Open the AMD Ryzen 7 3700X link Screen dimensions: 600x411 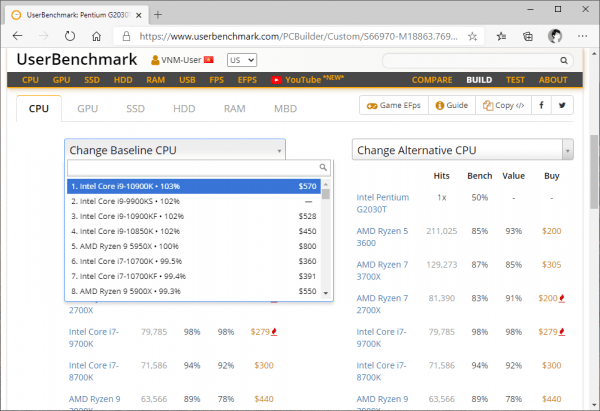(x=382, y=271)
